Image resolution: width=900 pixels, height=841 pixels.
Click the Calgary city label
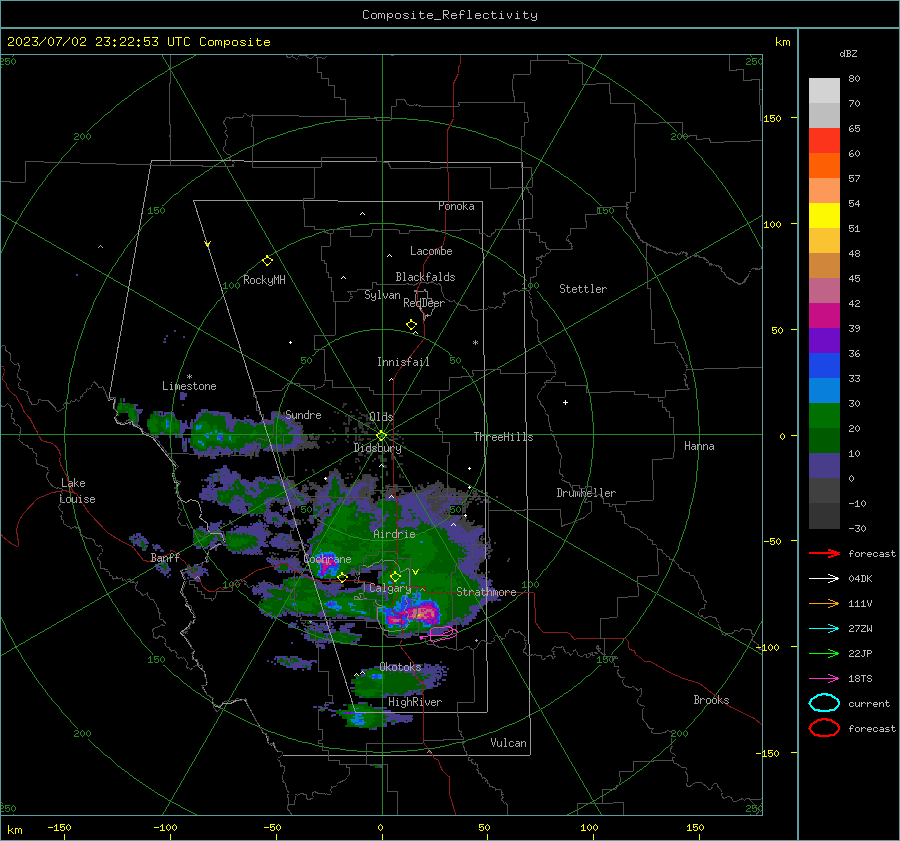point(390,588)
